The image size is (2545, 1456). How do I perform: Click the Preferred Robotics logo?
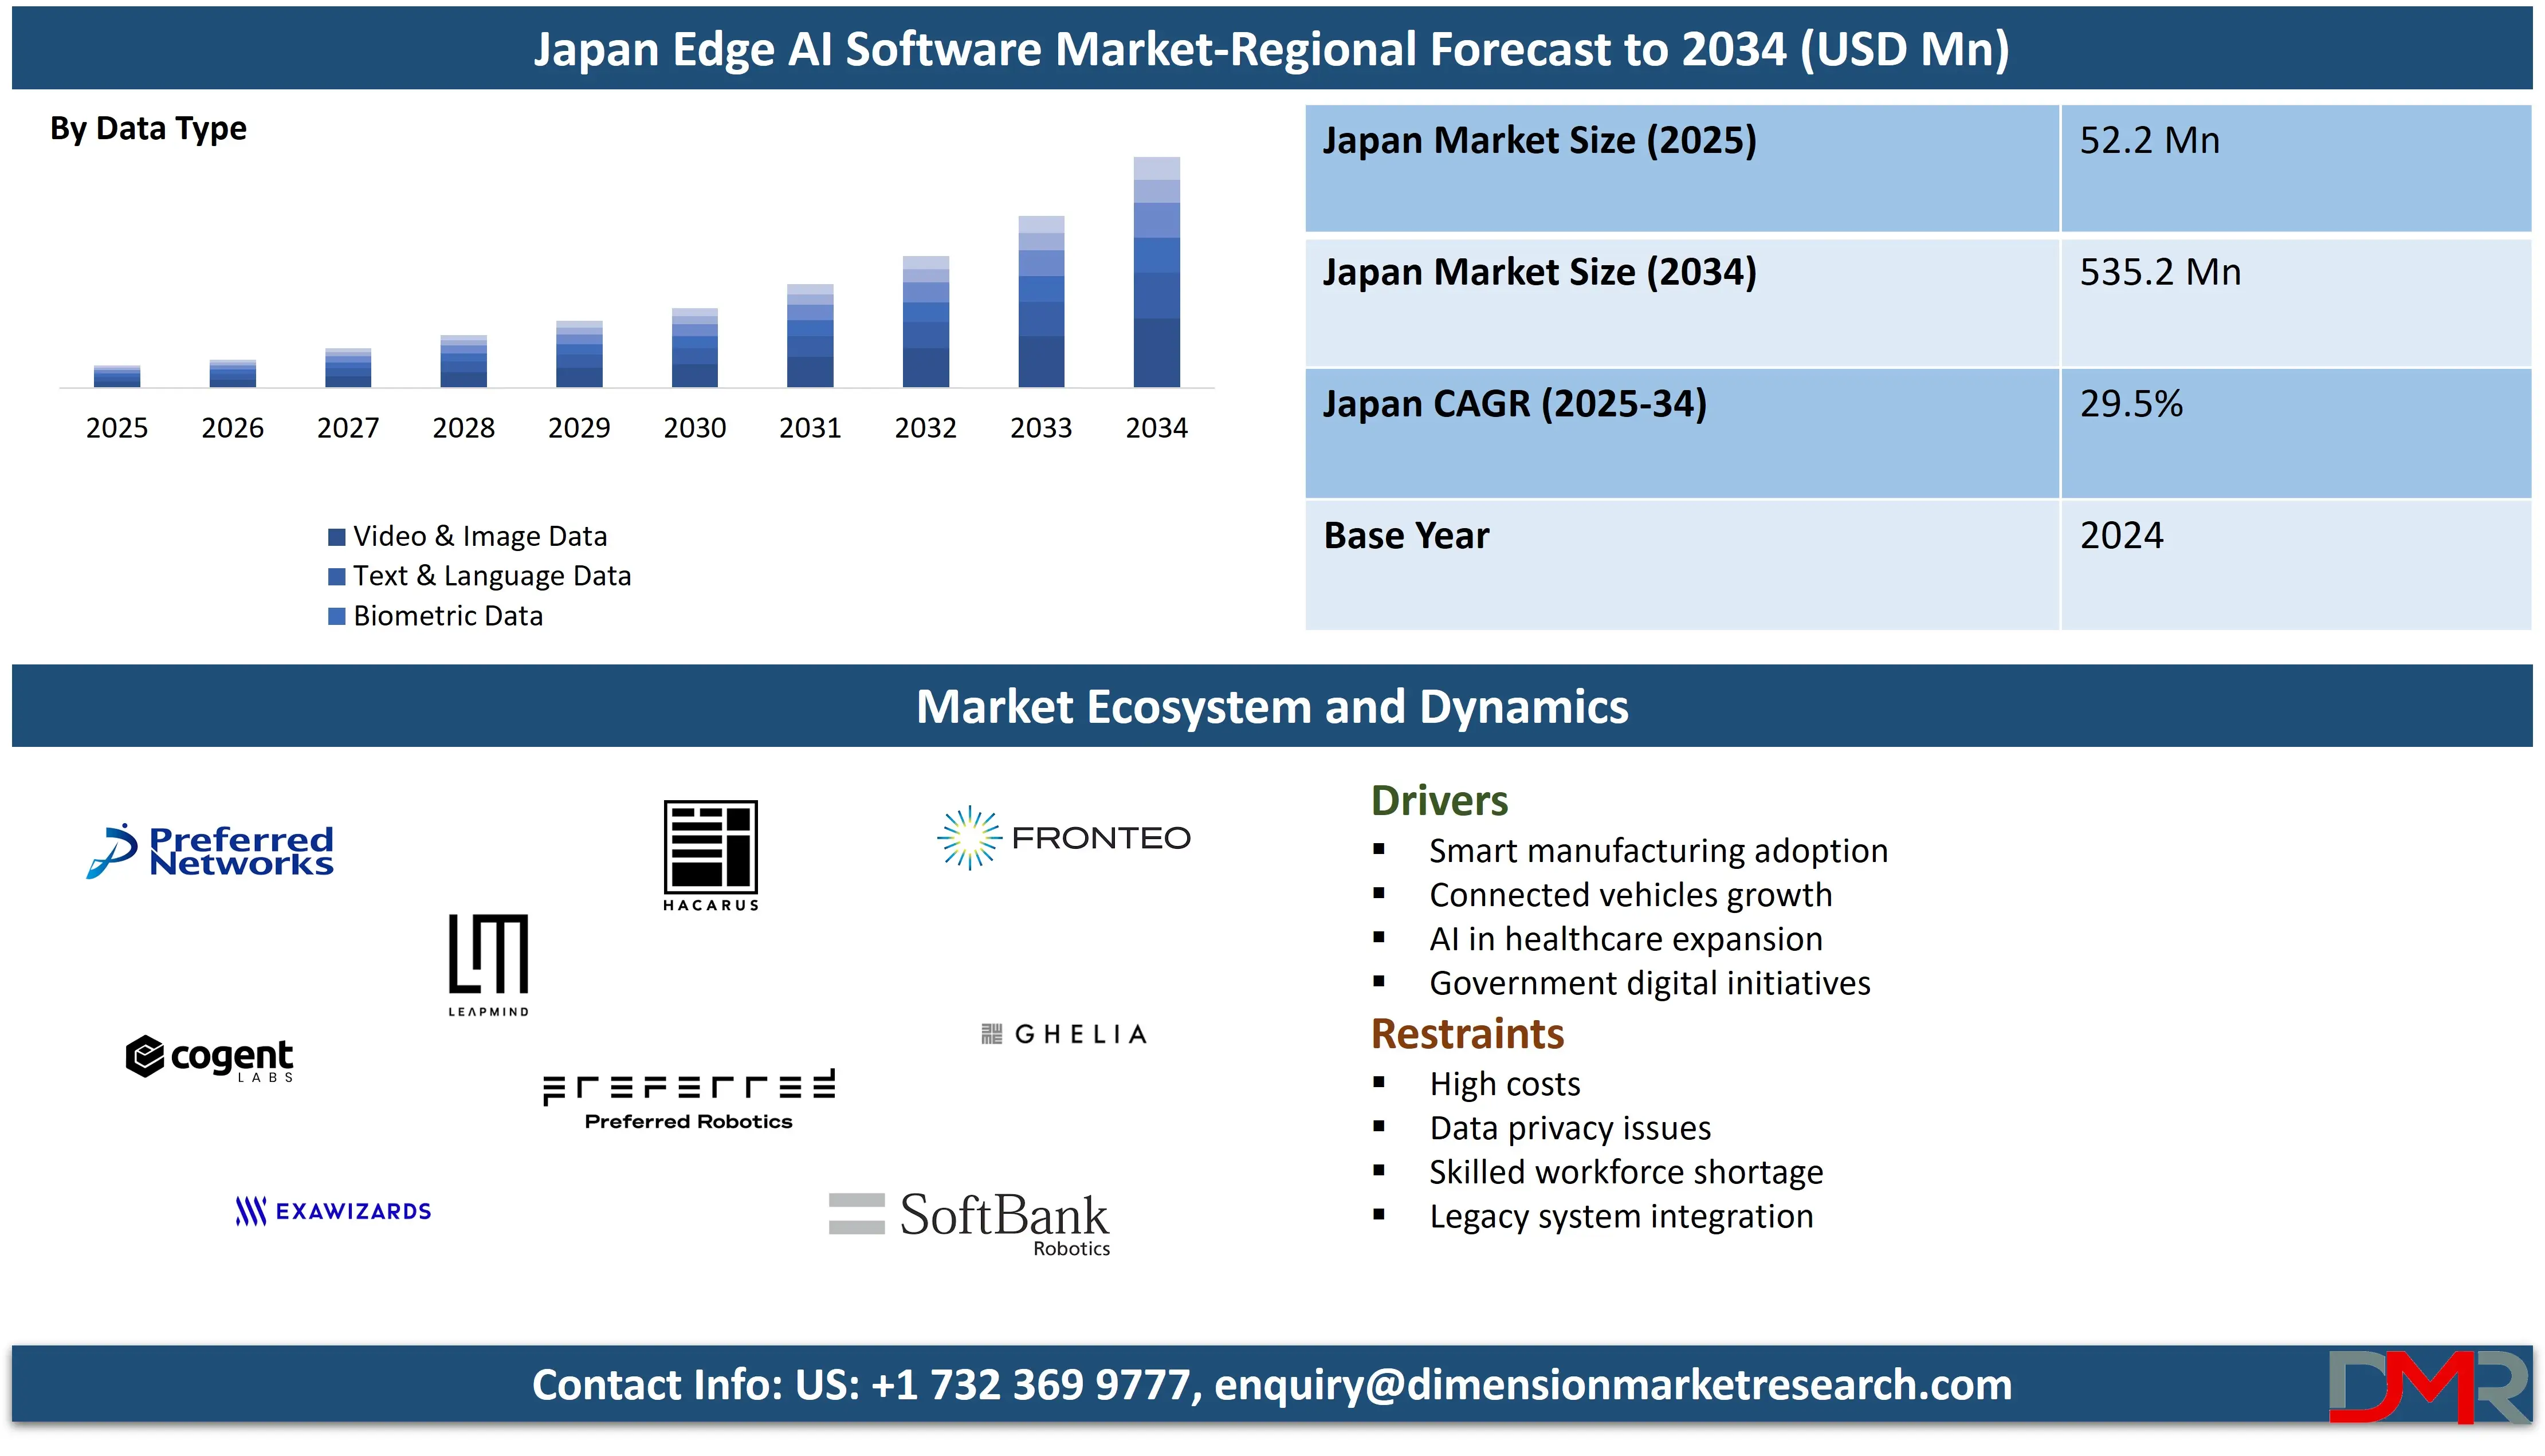(689, 1100)
